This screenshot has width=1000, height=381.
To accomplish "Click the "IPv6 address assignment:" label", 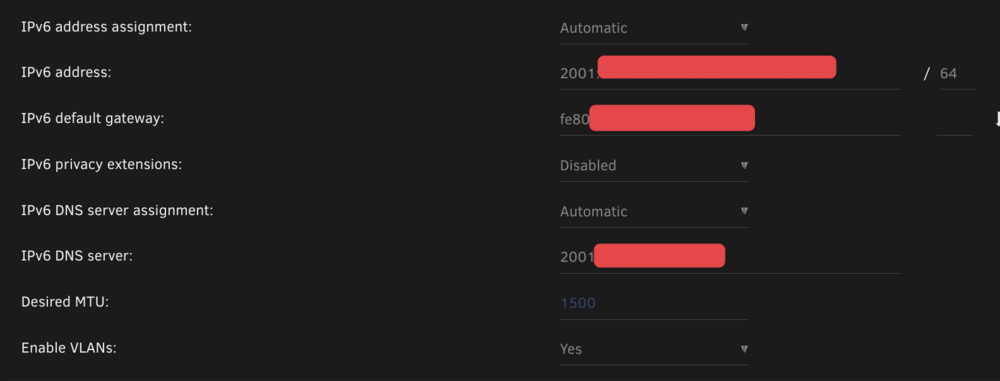I will (x=107, y=27).
